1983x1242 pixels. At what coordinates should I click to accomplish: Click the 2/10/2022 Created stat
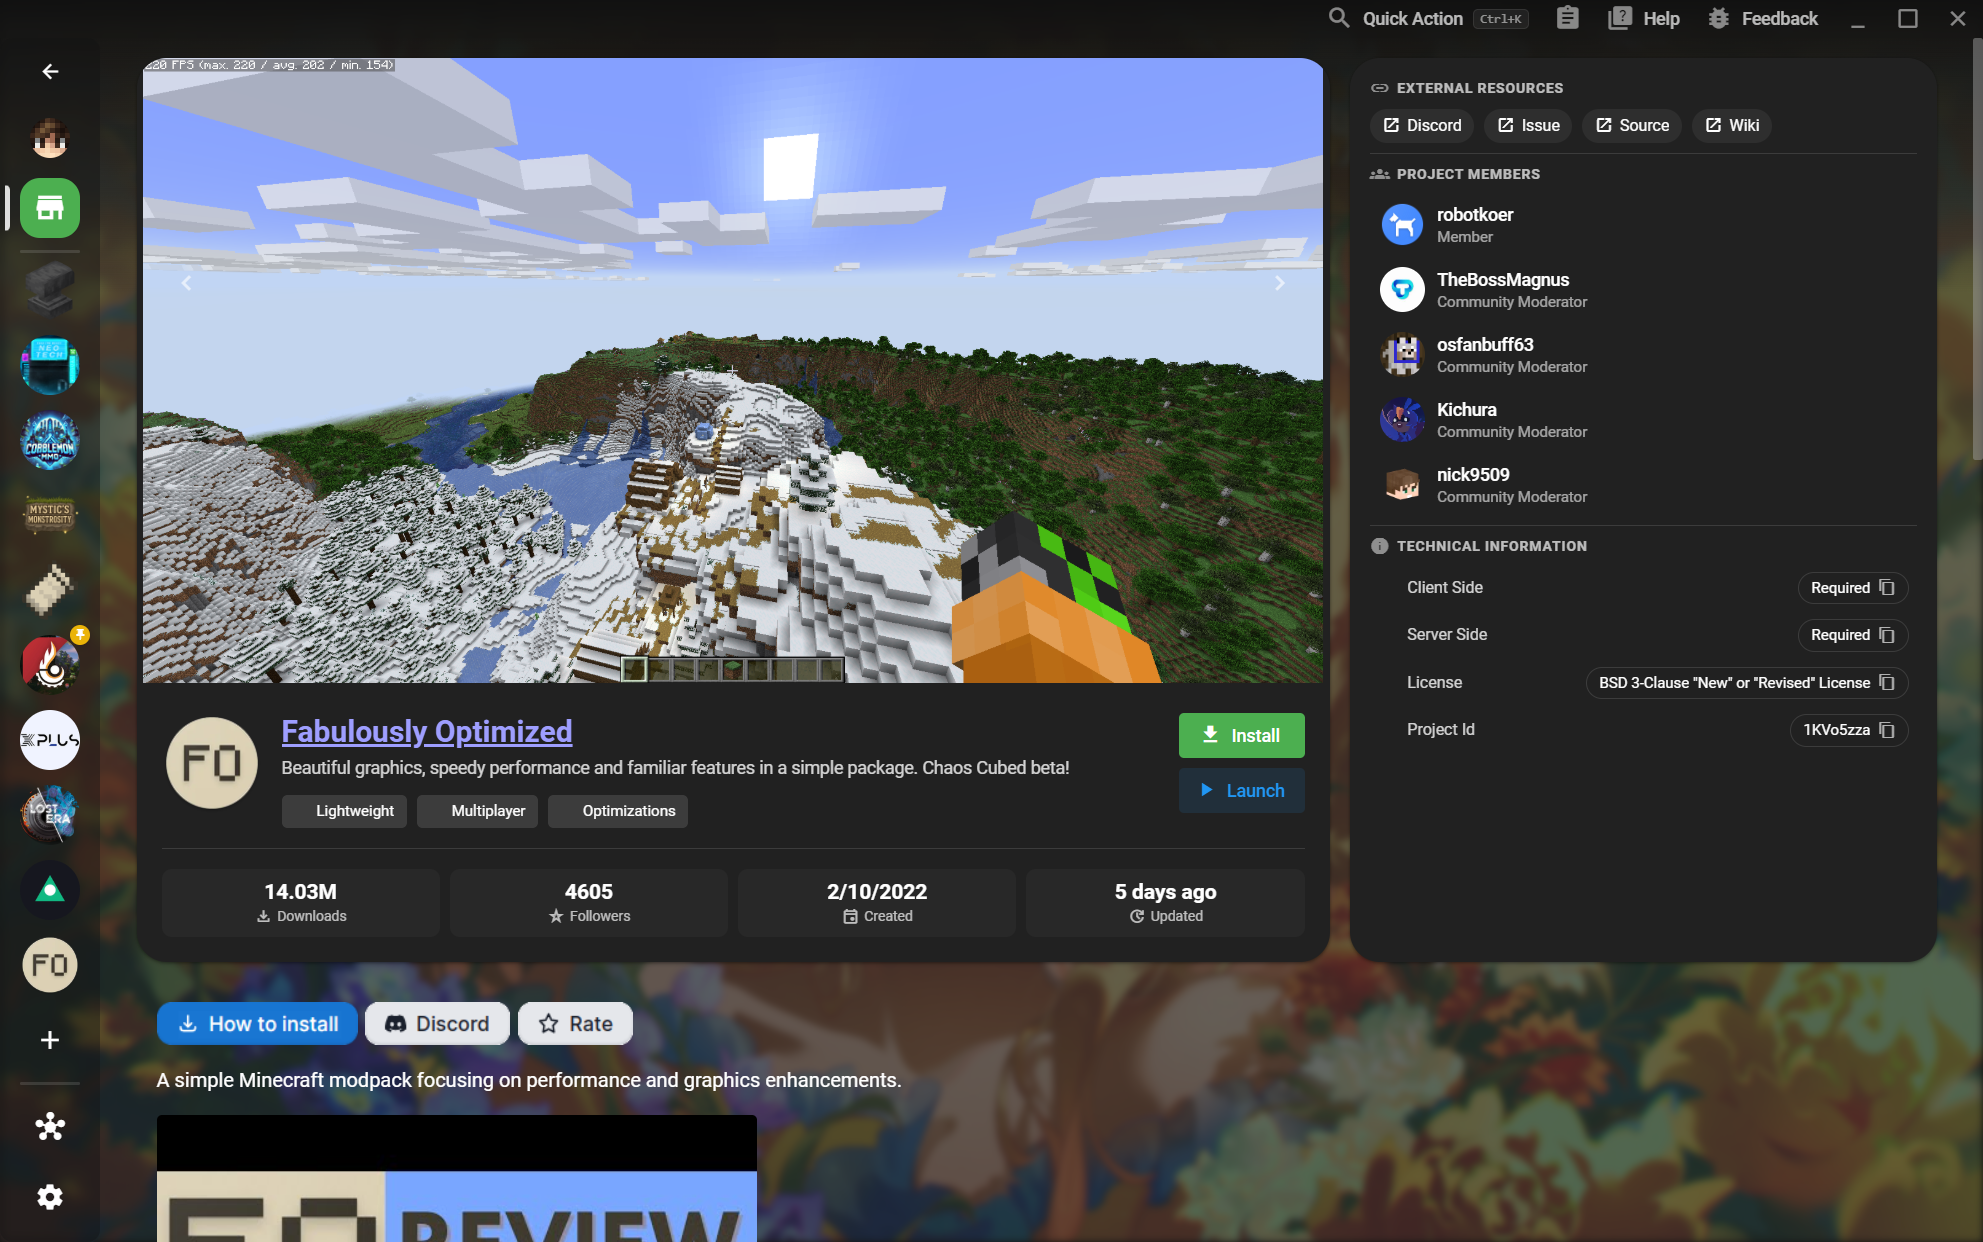click(x=877, y=902)
